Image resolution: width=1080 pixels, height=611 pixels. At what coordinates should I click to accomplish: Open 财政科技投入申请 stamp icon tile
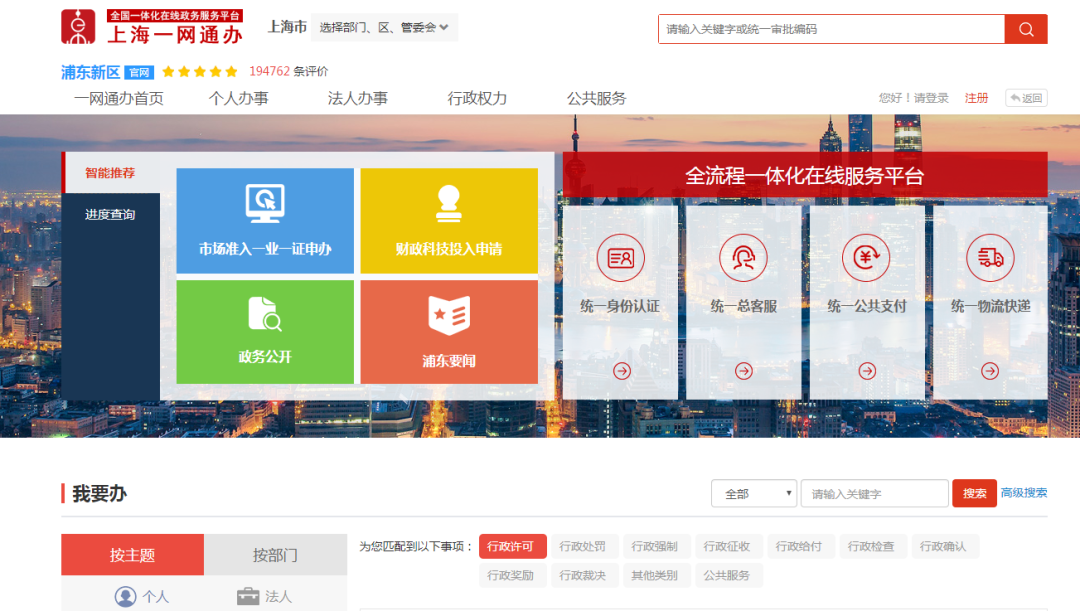pos(449,220)
